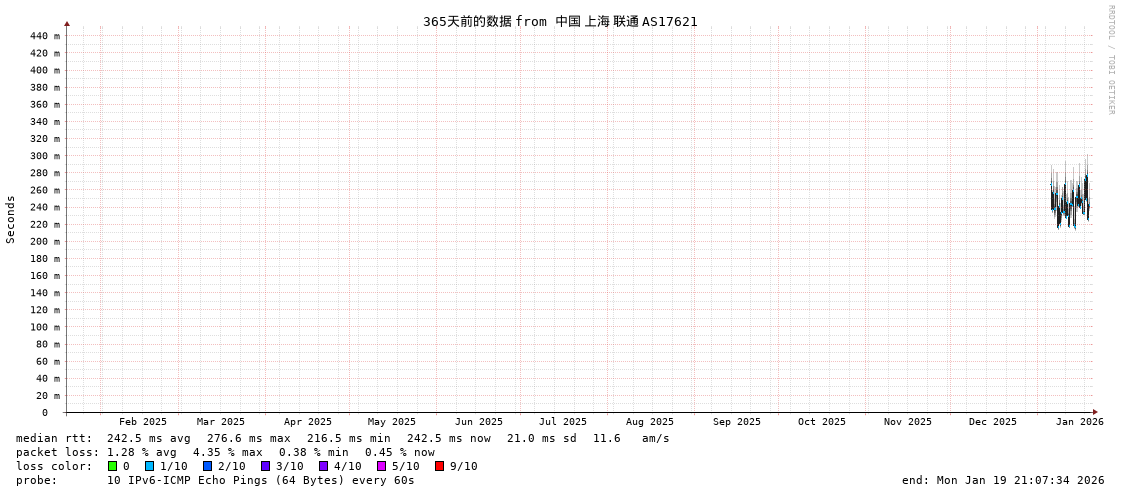
Task: Click the Sep 2025 time axis label
Action: (737, 422)
